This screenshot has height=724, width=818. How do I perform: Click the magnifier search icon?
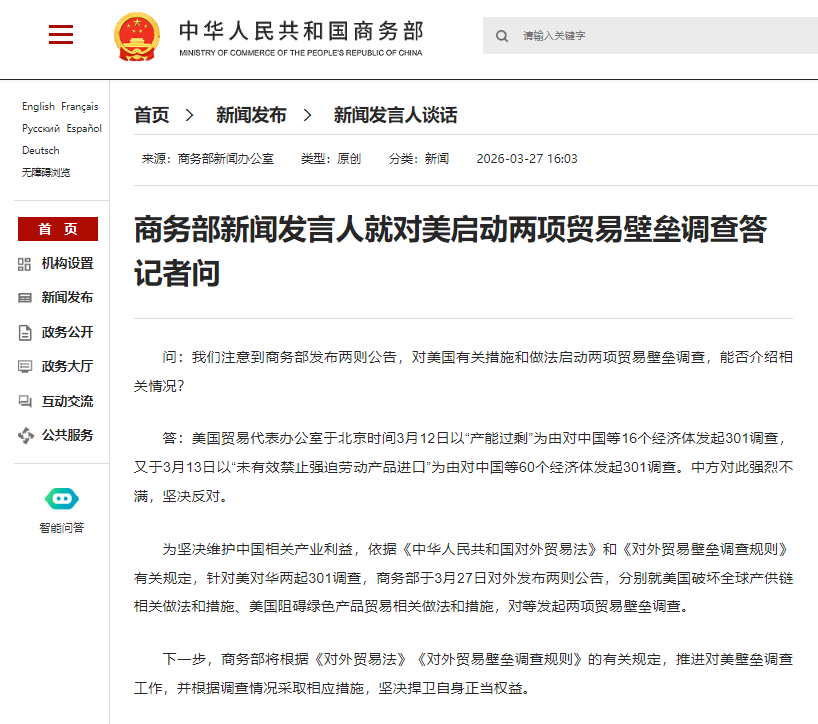click(502, 36)
